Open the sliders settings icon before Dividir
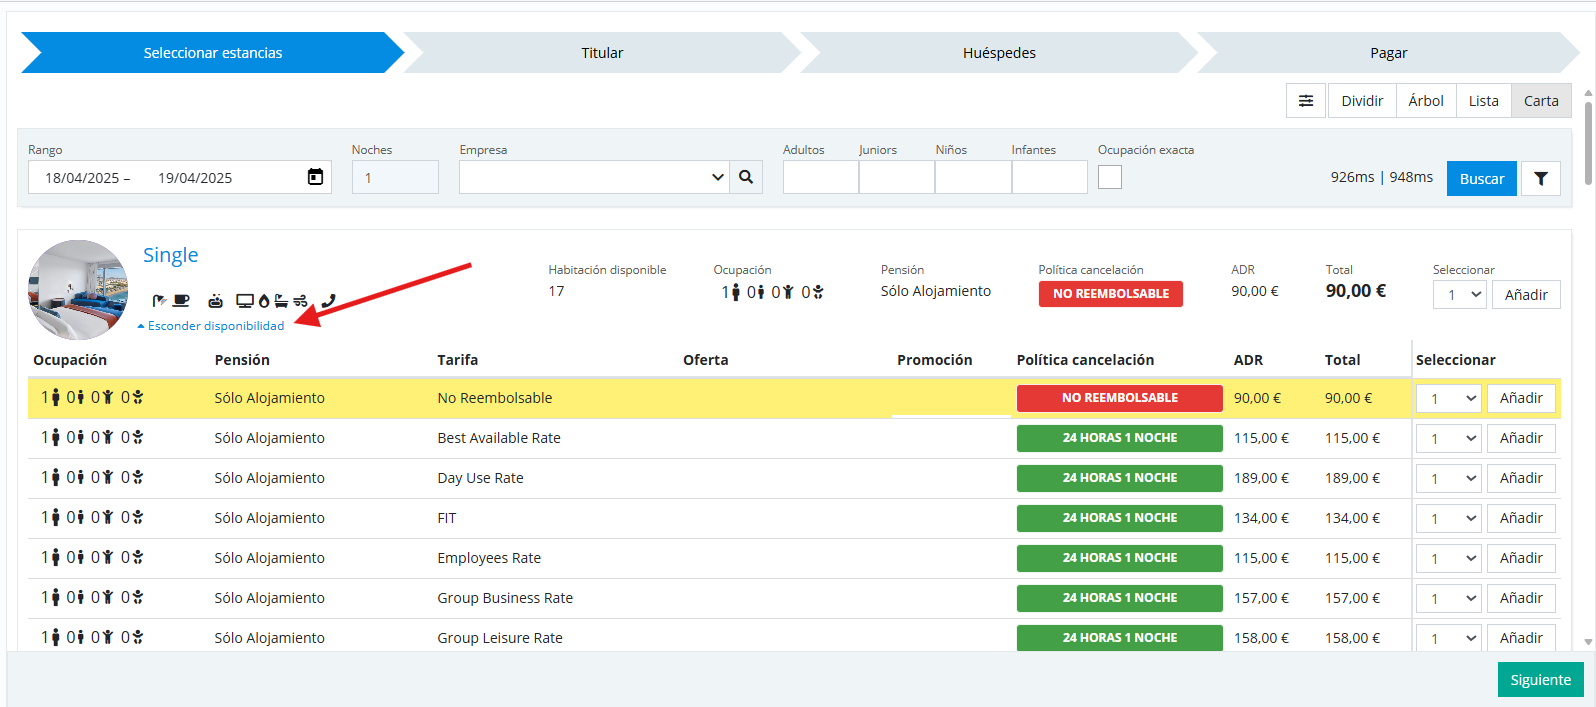Viewport: 1596px width, 707px height. [1306, 101]
